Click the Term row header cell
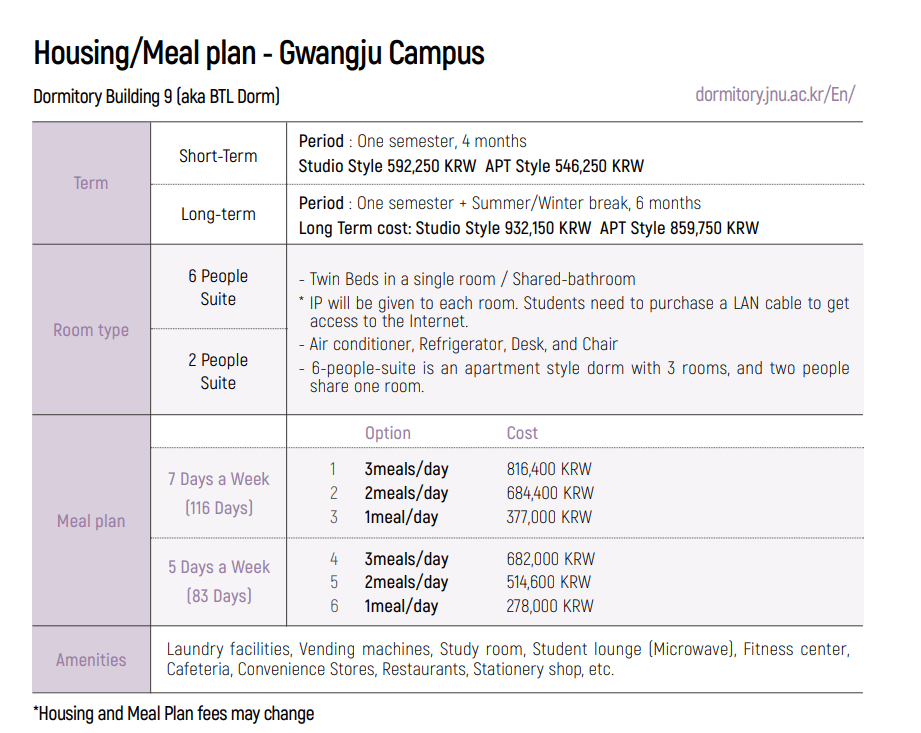Image resolution: width=921 pixels, height=733 pixels. click(91, 183)
